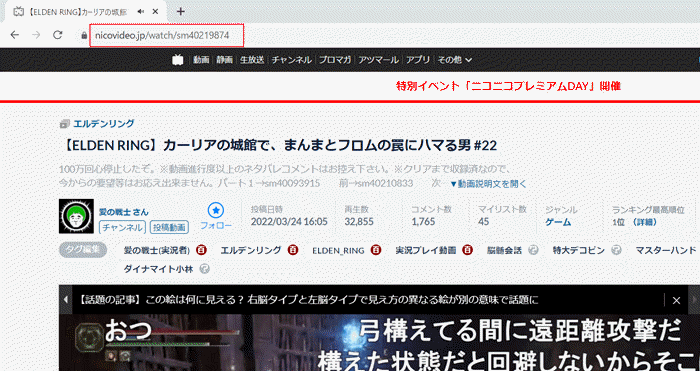Click the address bar URL field
The height and width of the screenshot is (371, 700).
[167, 35]
